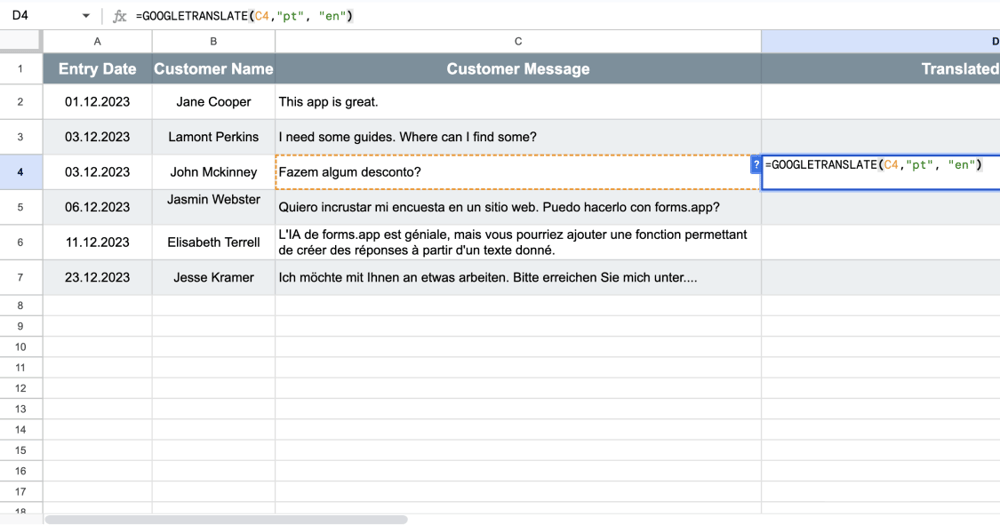Select the cell "Fazem algum desconto?"
The image size is (1000, 525).
click(518, 172)
